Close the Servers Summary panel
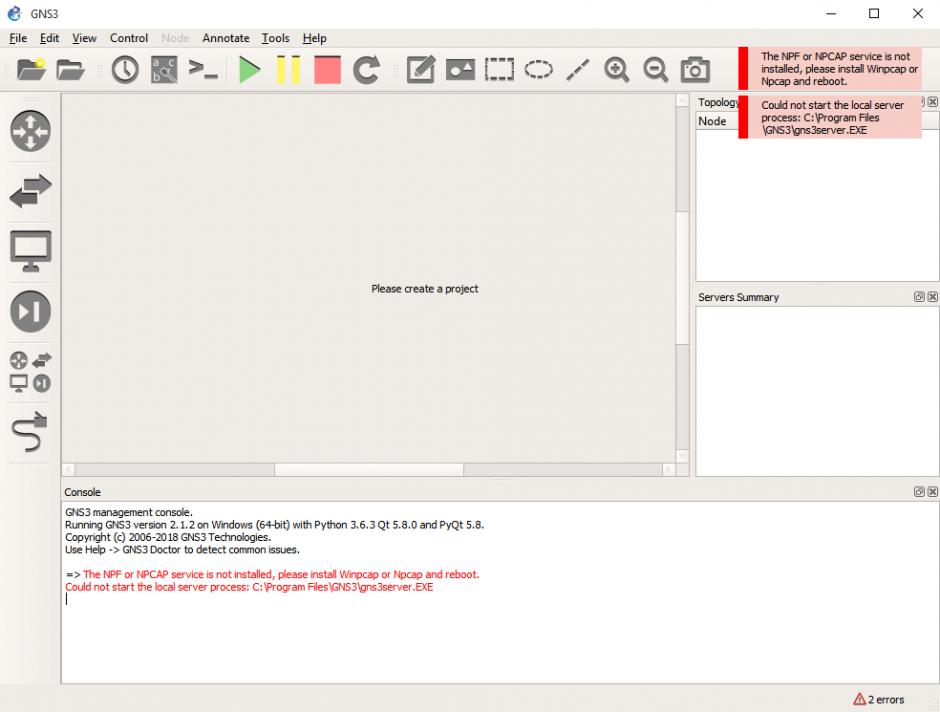 pos(933,297)
